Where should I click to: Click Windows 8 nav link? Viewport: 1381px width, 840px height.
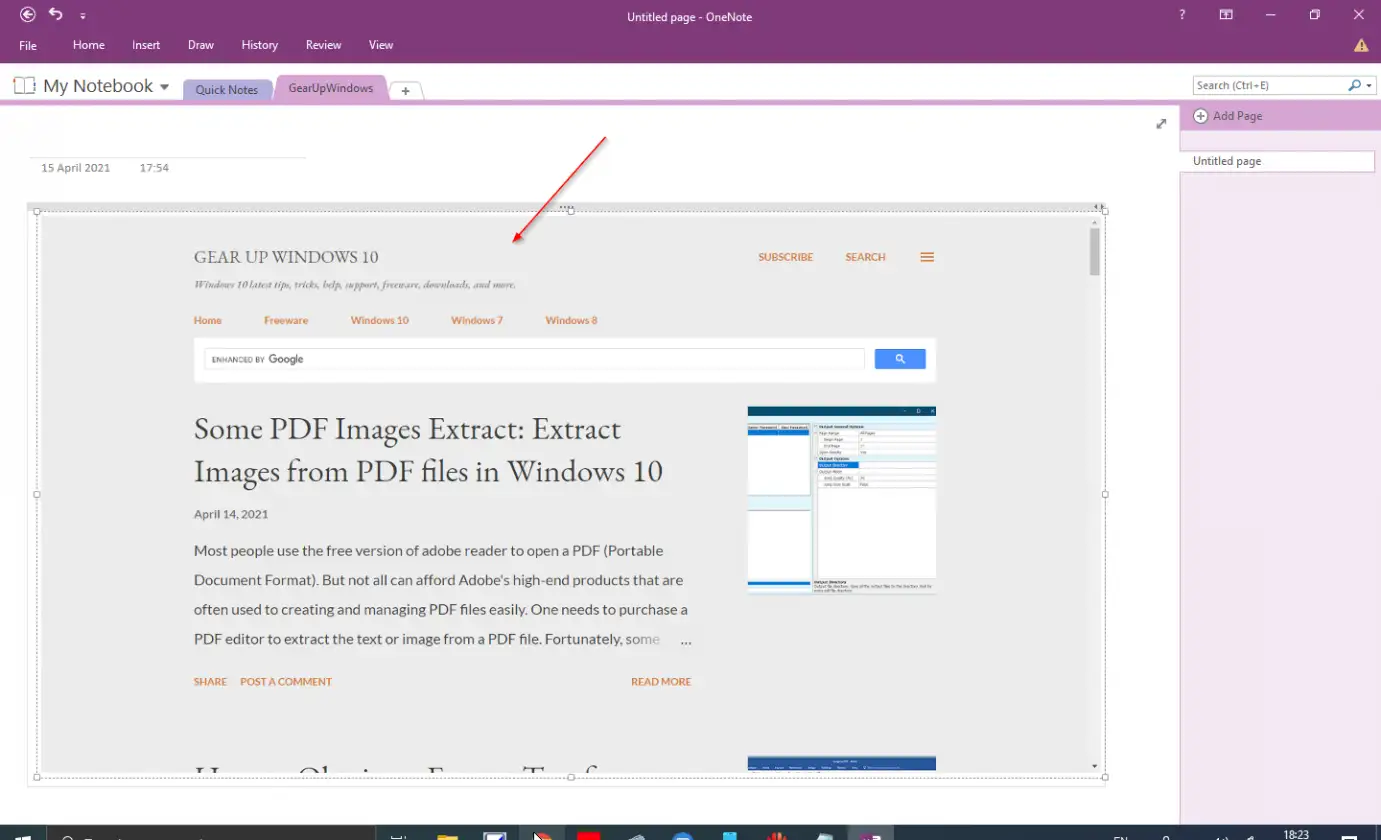[571, 320]
